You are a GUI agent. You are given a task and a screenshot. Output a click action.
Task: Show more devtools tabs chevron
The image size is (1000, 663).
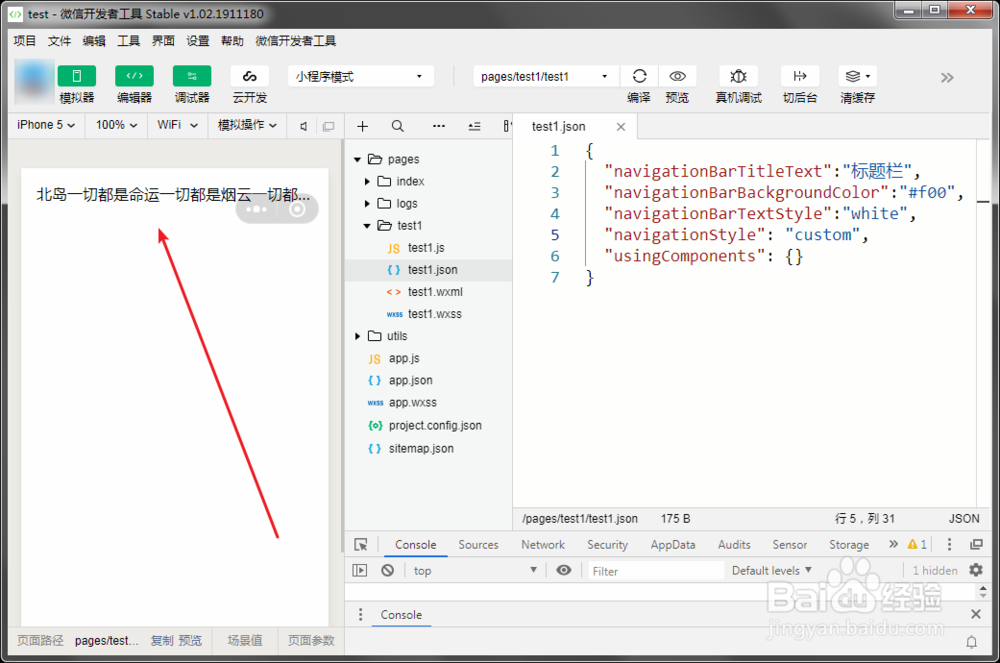(x=893, y=544)
